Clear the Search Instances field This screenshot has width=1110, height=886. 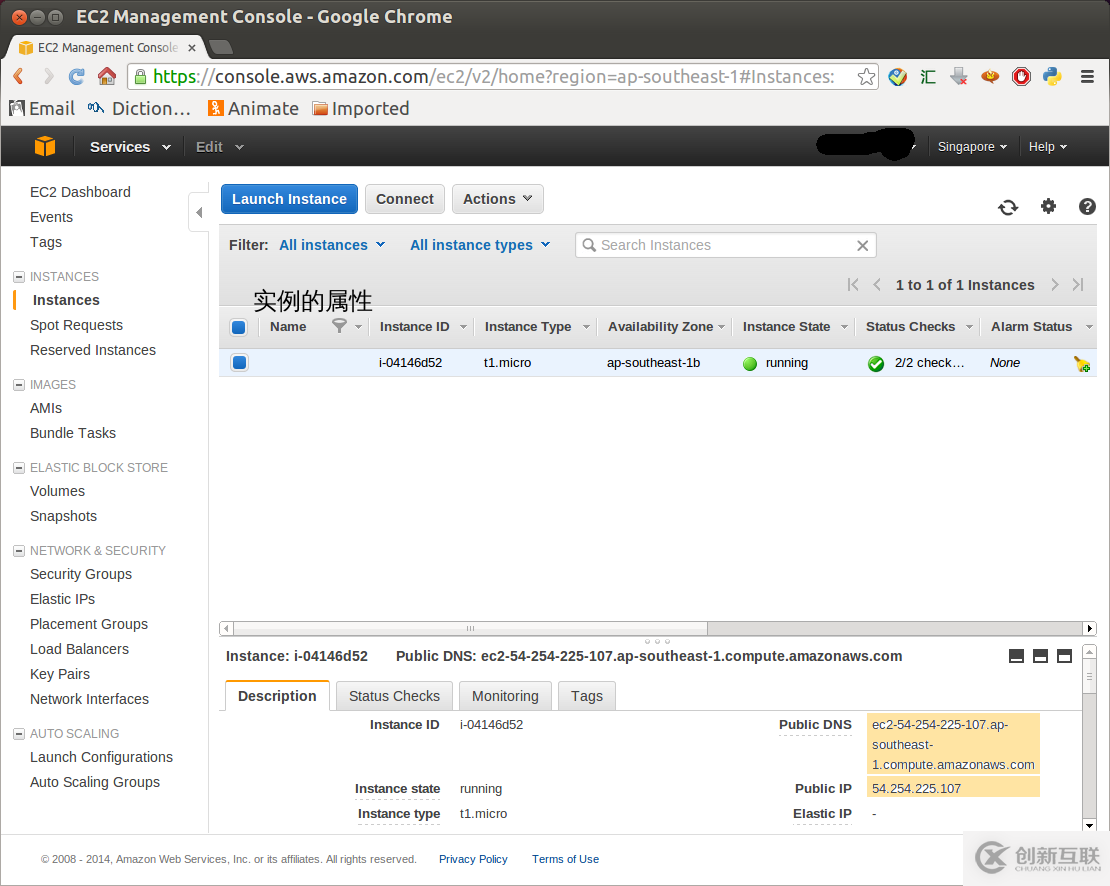(862, 246)
